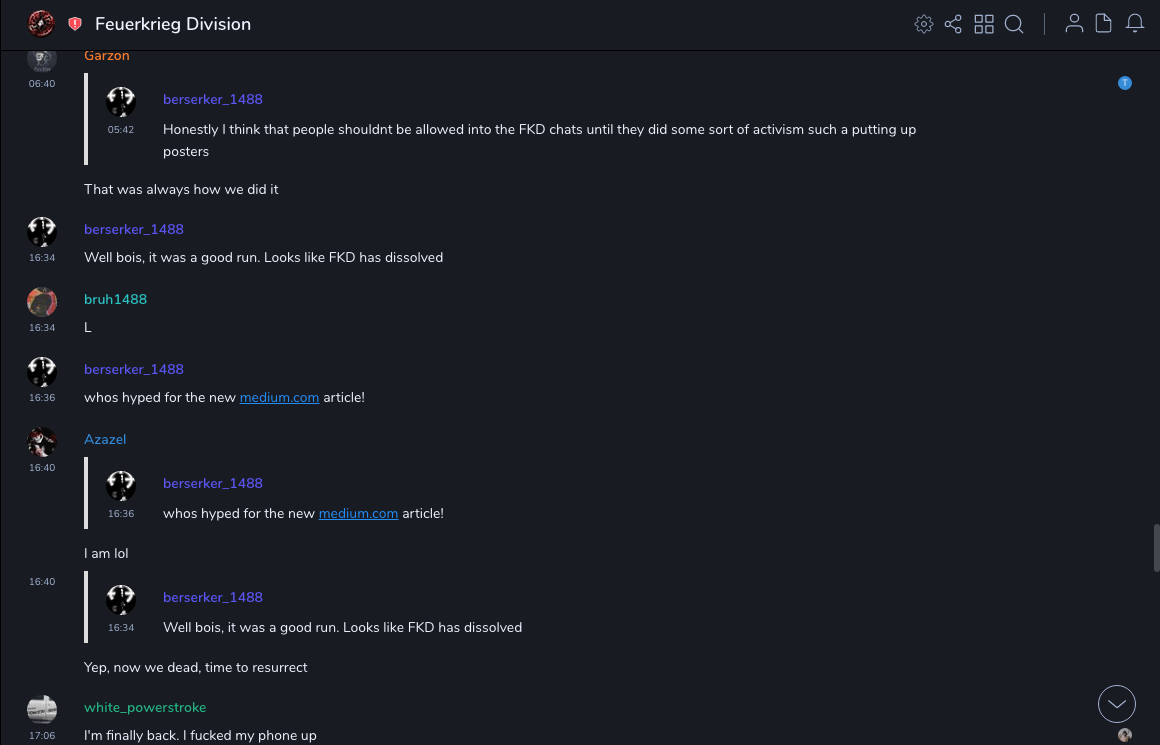Screen dimensions: 1160x745
Task: Open the settings gear in the header
Action: point(923,24)
